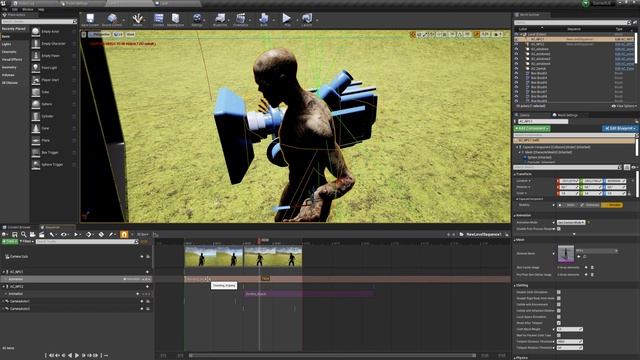Click the Sequencer render movie clapboard icon

[x=42, y=234]
